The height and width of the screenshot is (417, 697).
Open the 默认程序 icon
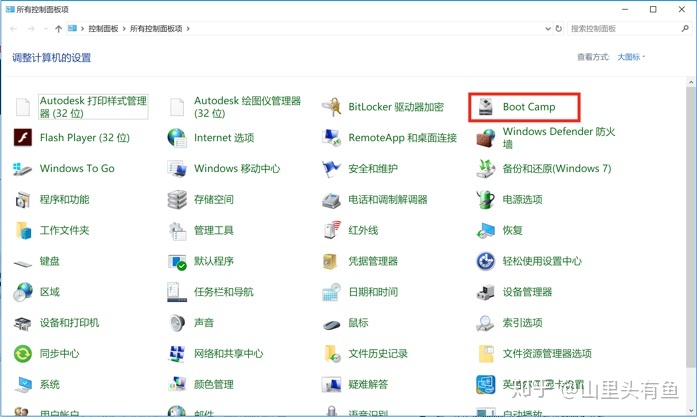click(177, 261)
